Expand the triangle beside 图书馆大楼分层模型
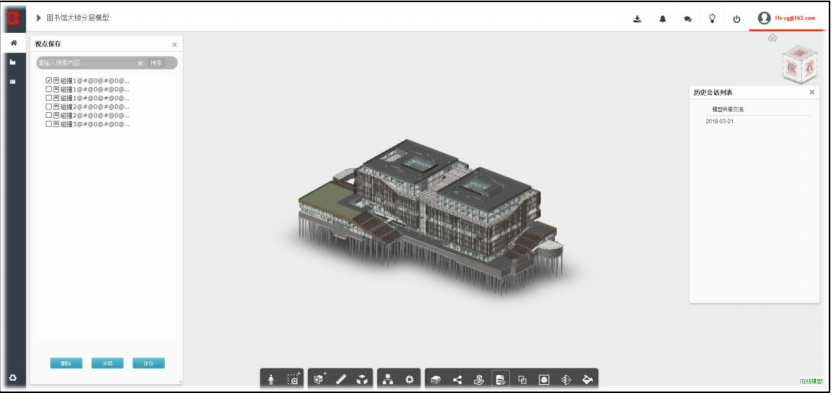This screenshot has width=832, height=396. click(39, 18)
